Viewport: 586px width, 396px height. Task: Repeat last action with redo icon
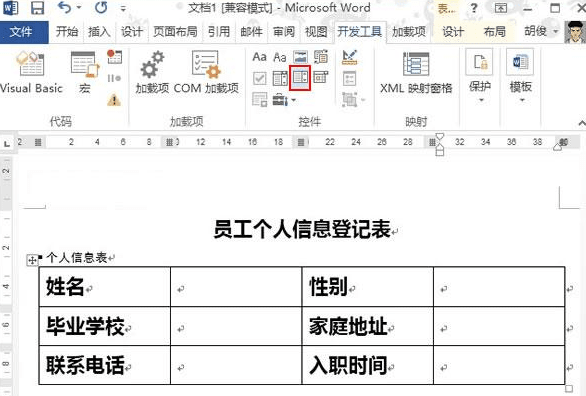tap(101, 7)
